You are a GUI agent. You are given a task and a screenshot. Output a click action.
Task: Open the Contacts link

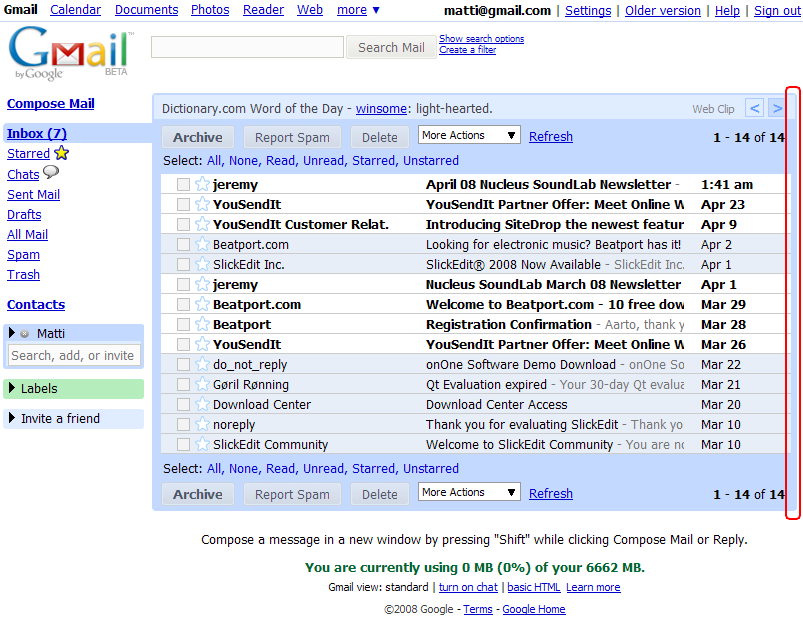tap(36, 305)
